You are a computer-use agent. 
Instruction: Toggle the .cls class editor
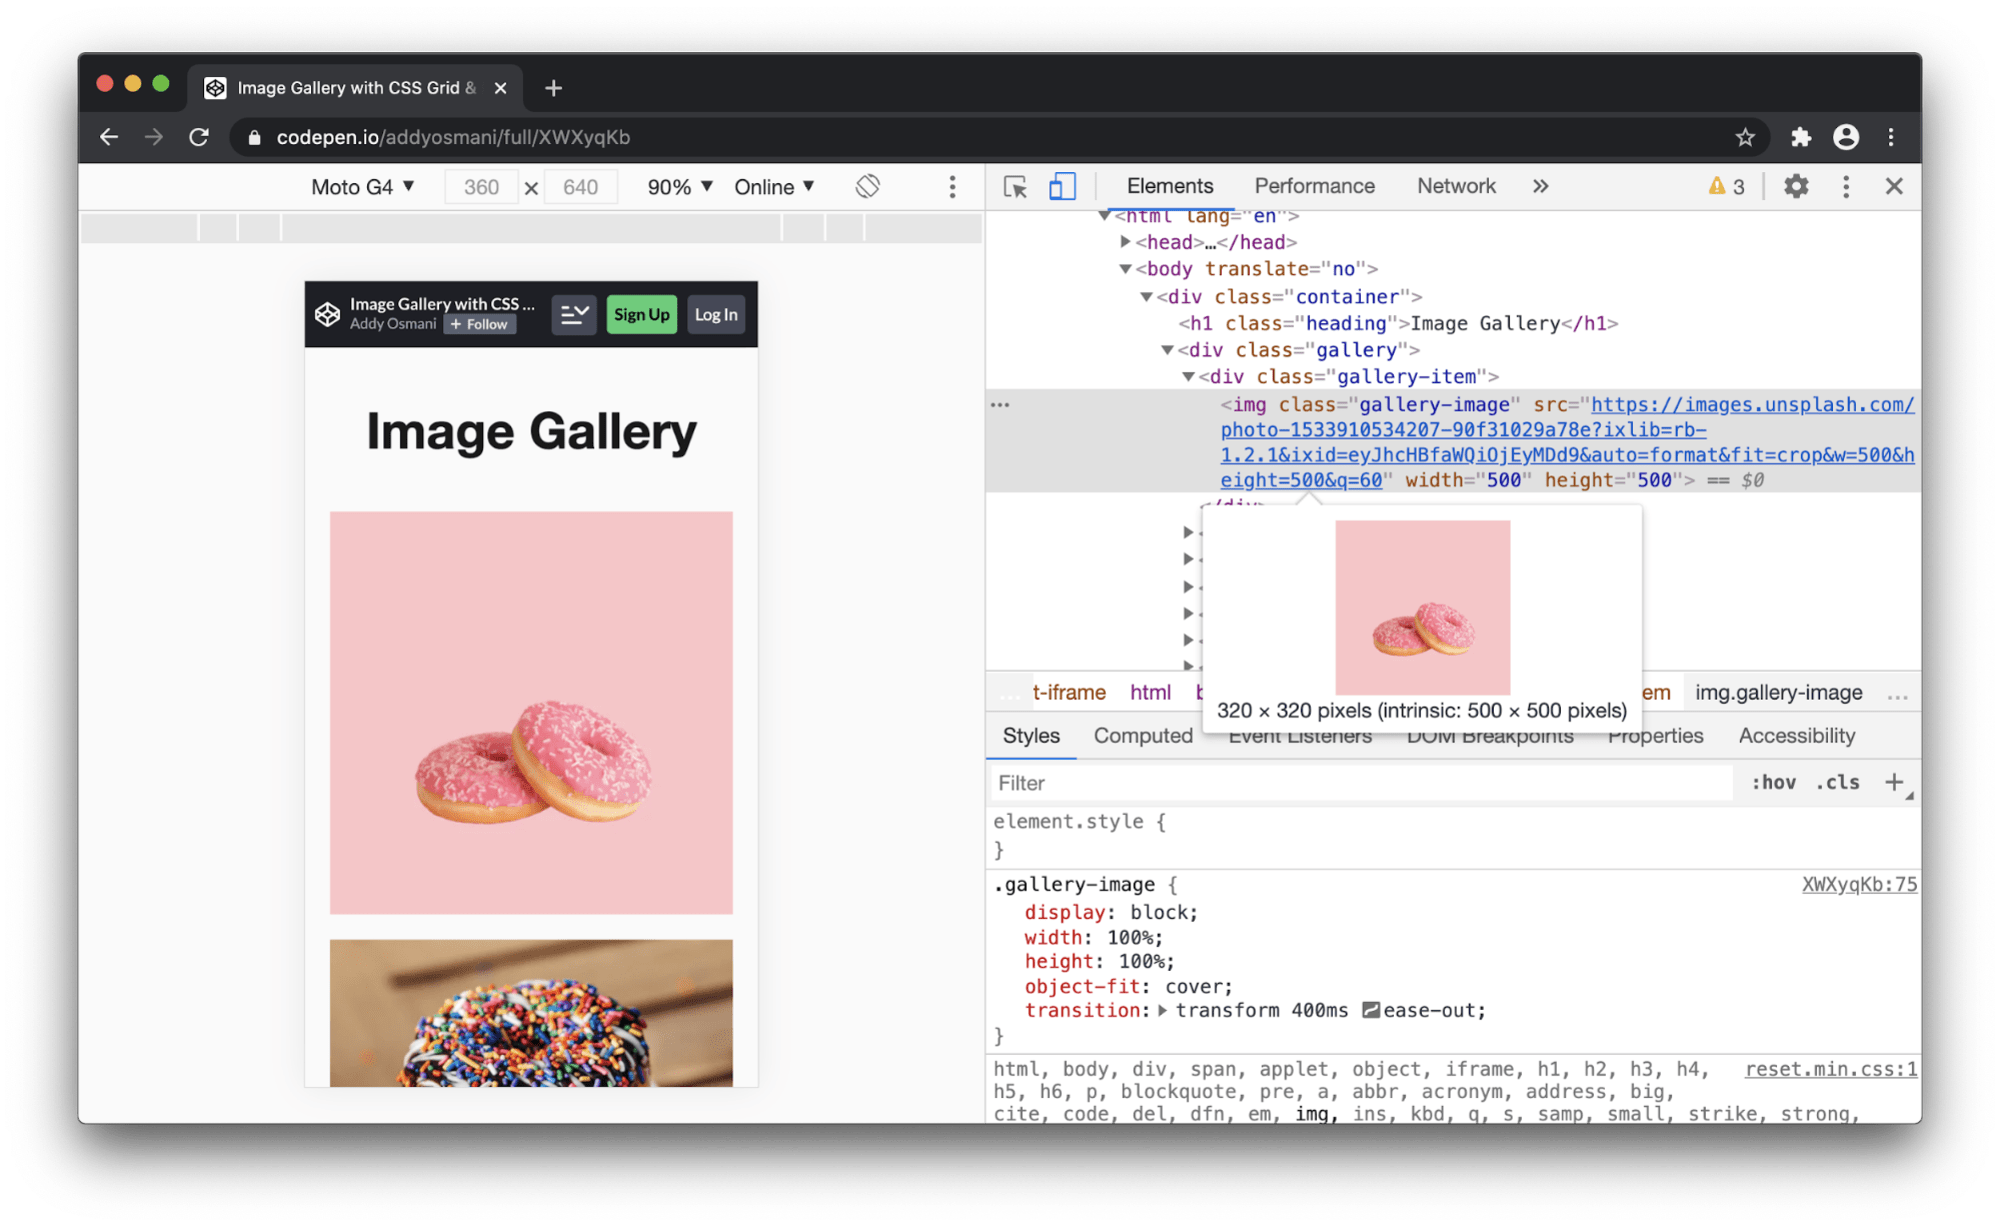click(x=1838, y=783)
